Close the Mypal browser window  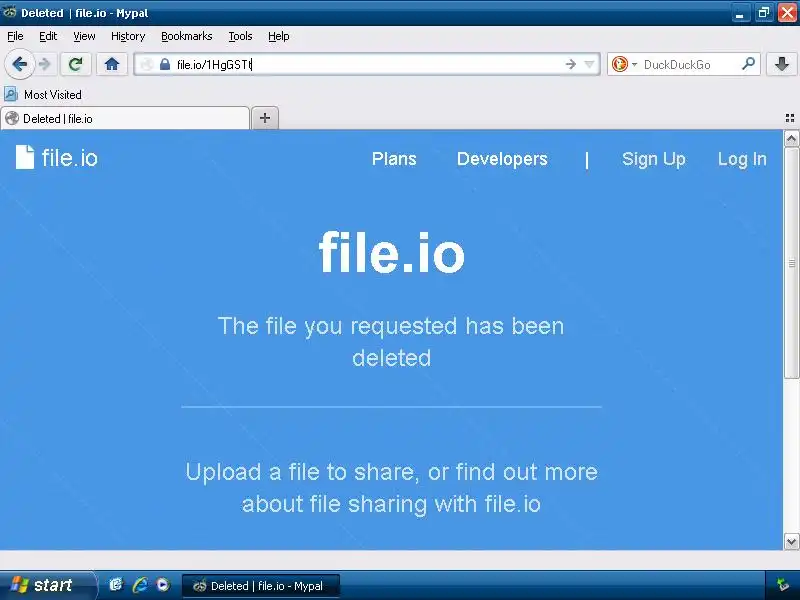[787, 13]
